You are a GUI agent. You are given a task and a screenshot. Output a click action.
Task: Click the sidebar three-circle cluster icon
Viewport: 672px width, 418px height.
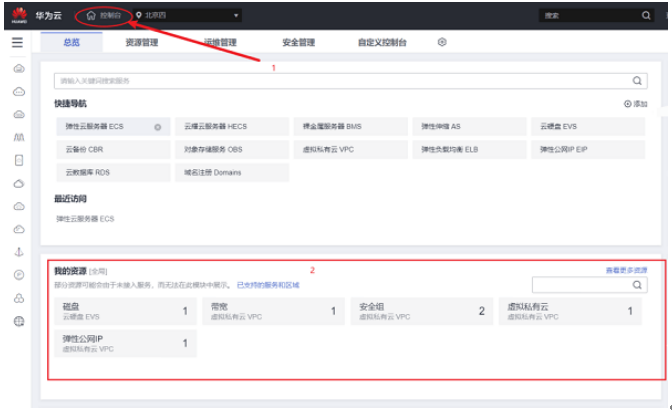coord(19,298)
